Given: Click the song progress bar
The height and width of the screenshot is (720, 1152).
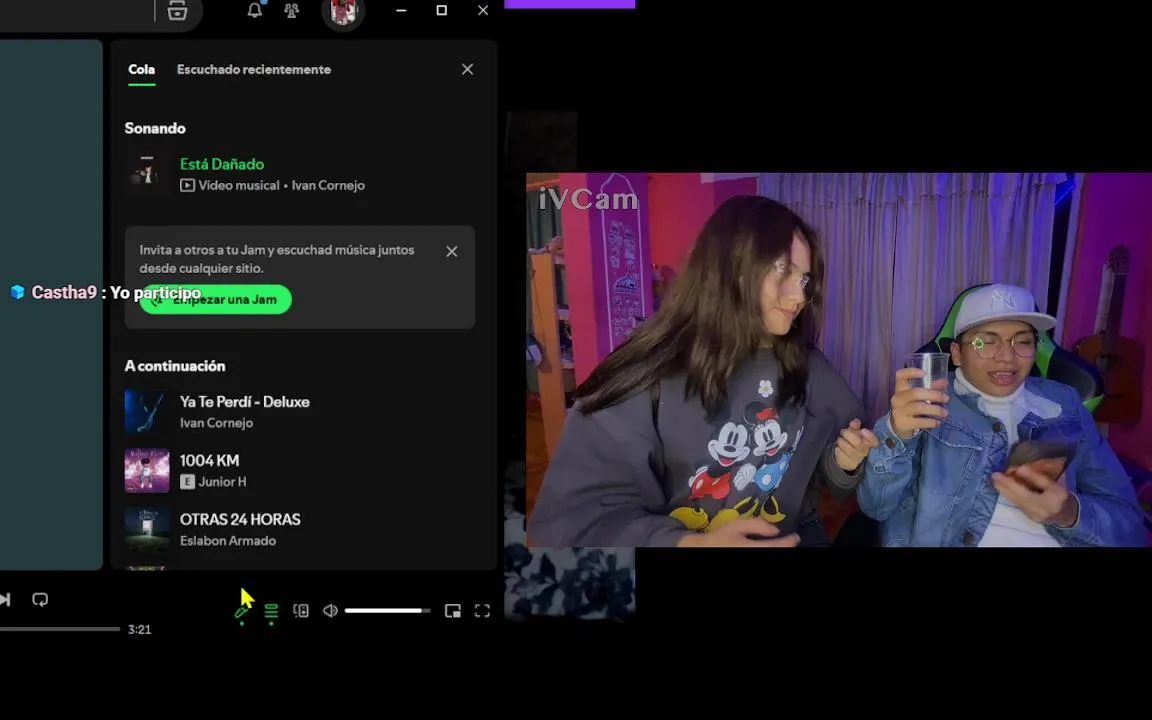Looking at the screenshot, I should coord(60,629).
